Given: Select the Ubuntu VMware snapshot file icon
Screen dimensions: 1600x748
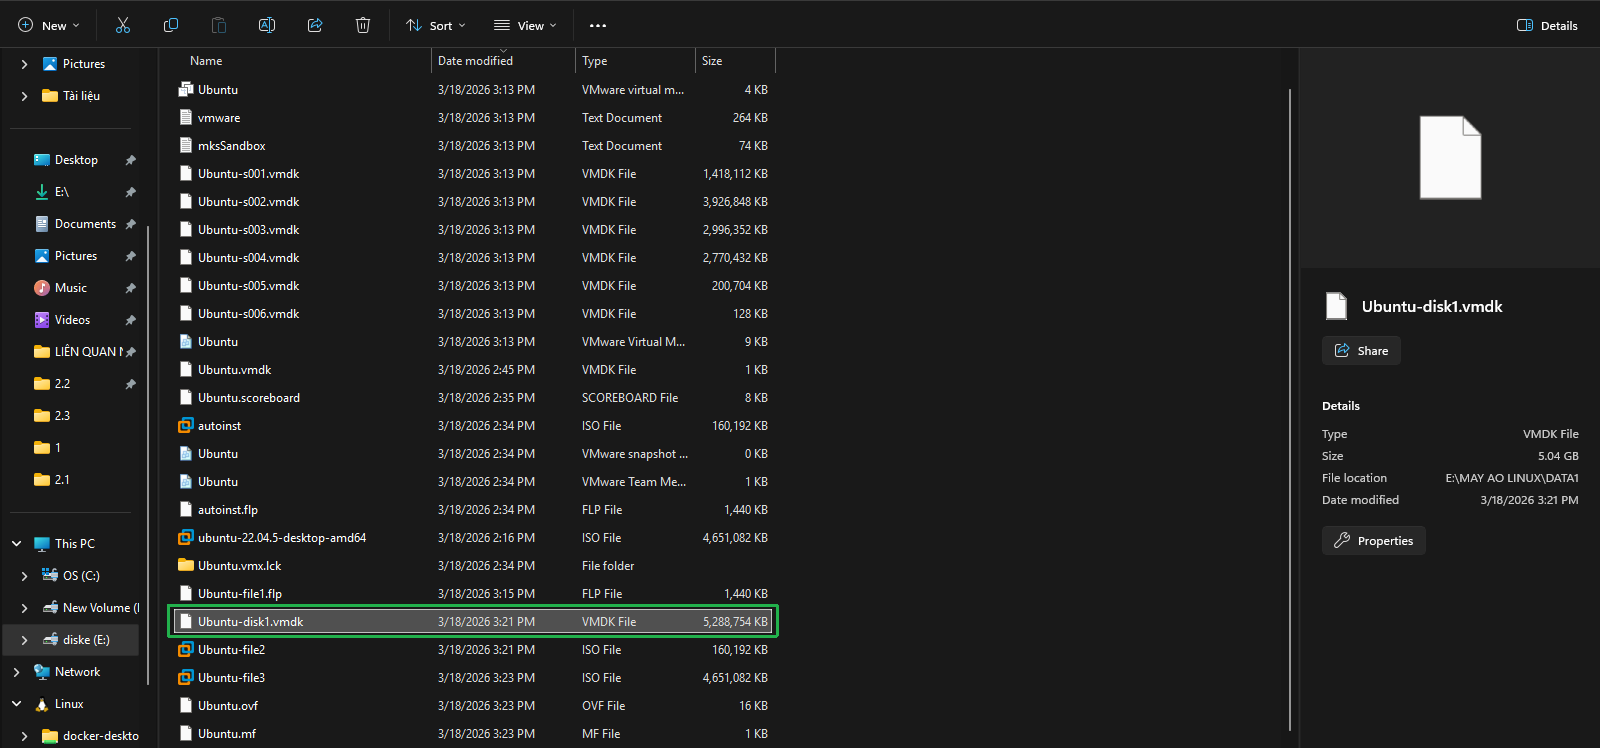Looking at the screenshot, I should click(186, 454).
